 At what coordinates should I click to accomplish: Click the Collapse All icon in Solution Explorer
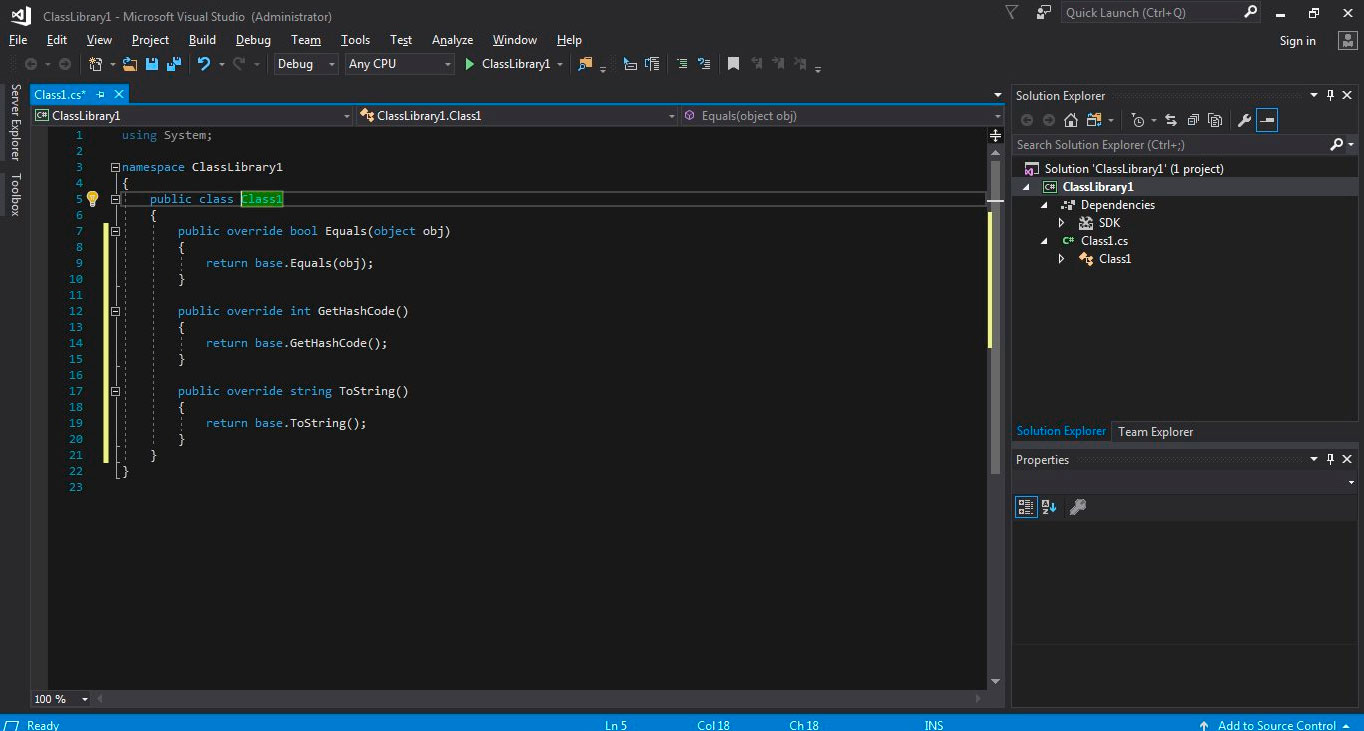1193,120
